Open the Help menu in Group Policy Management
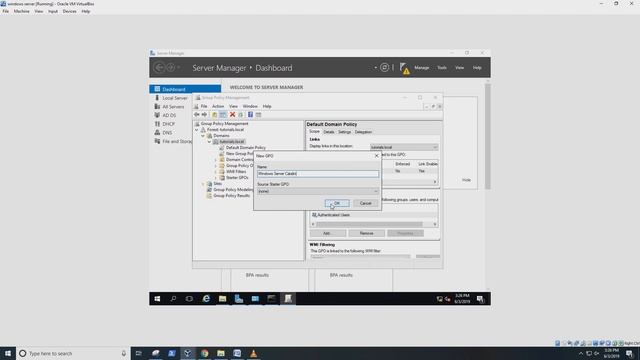Screen dimensions: 640x360 point(267,107)
